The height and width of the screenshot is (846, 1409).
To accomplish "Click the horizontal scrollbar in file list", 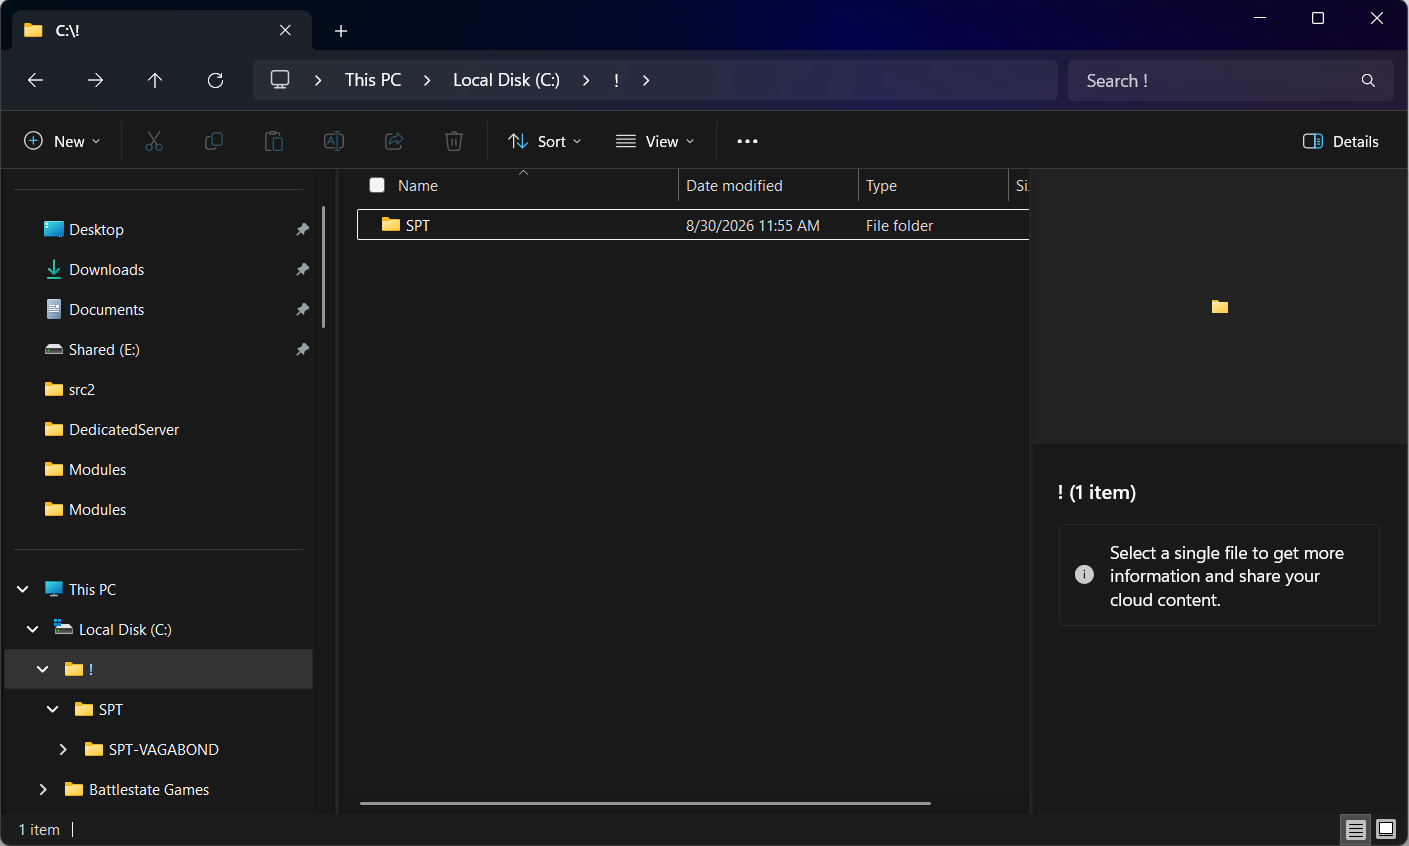I will click(x=645, y=803).
